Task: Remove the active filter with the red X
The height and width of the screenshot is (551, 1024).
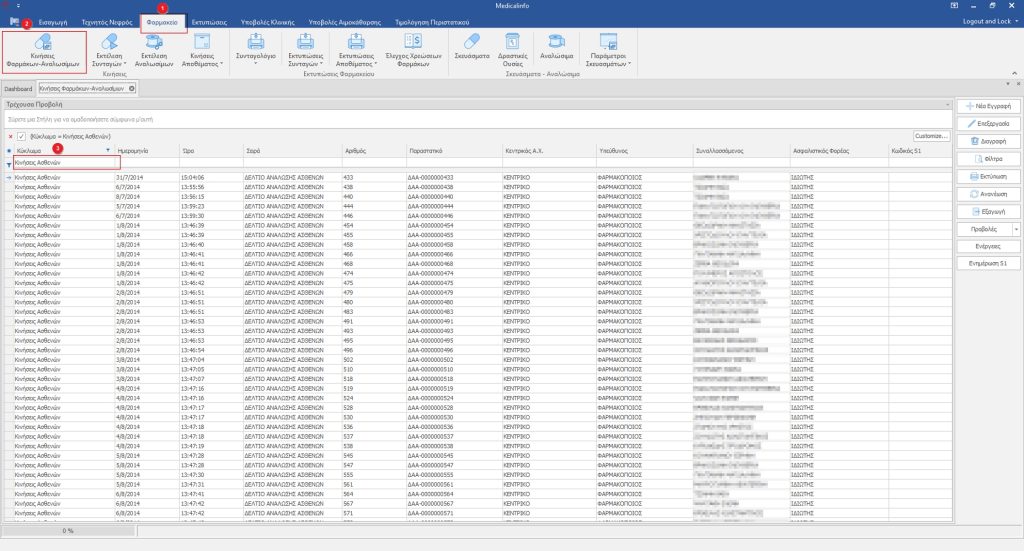Action: point(10,135)
